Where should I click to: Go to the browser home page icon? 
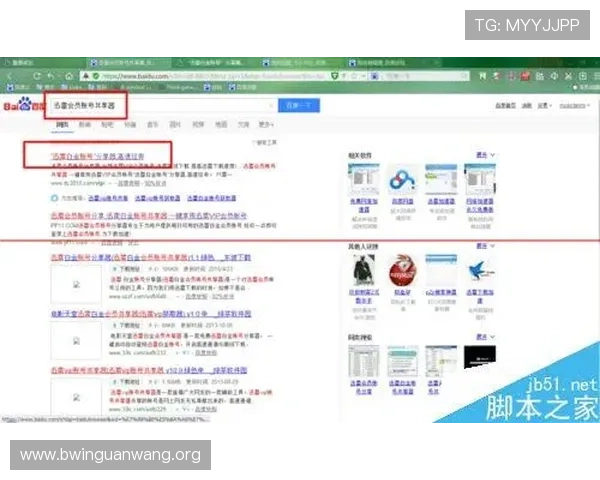68,76
